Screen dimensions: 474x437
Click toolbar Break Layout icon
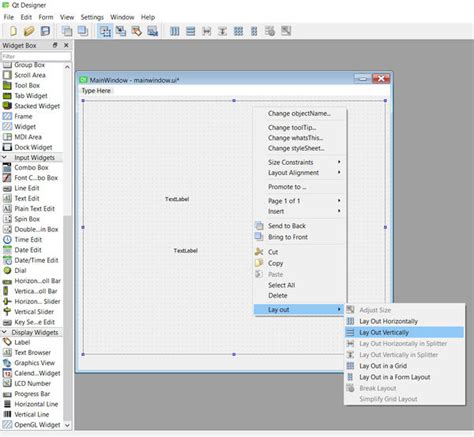(x=270, y=31)
